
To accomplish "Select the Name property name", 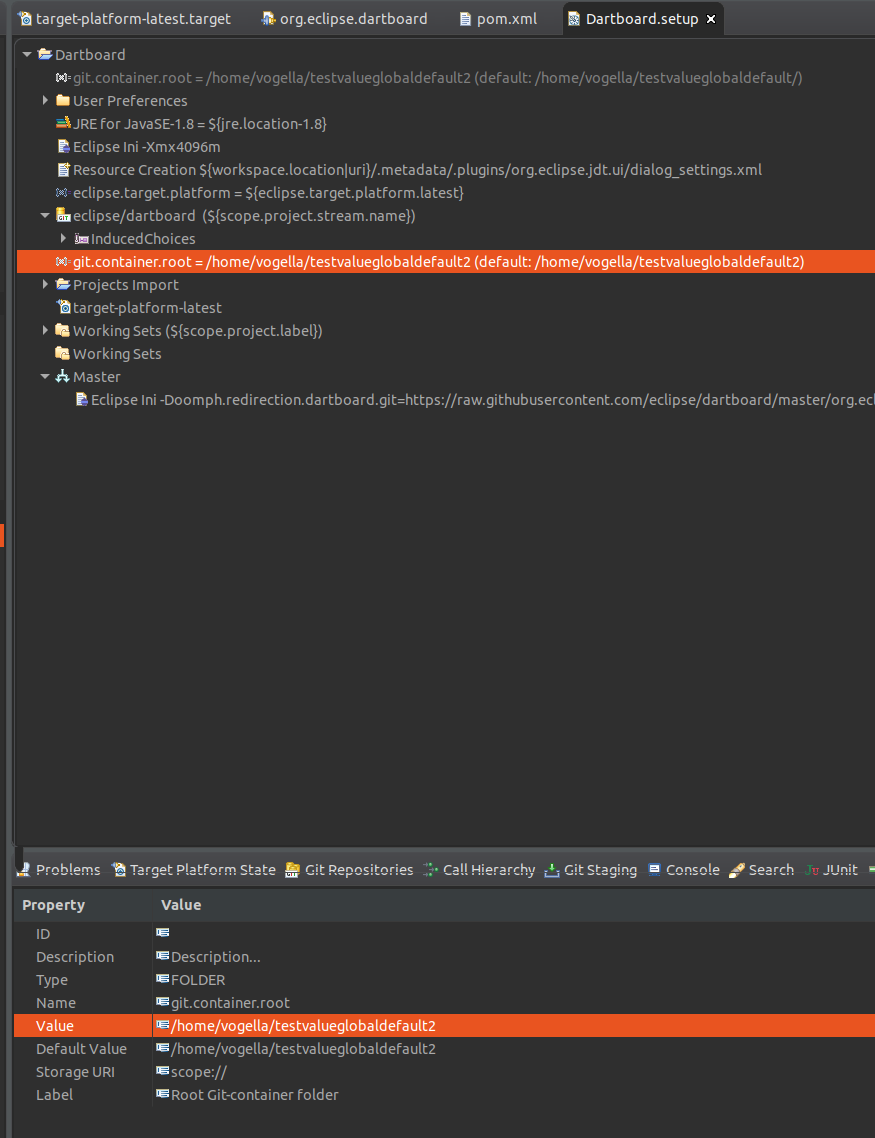I will coord(56,1003).
